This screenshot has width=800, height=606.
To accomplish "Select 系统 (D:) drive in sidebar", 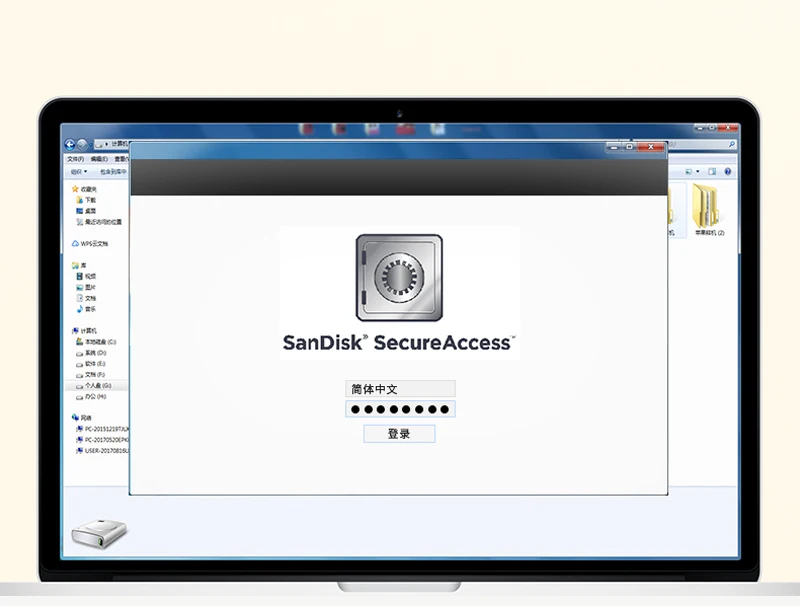I will (x=91, y=353).
